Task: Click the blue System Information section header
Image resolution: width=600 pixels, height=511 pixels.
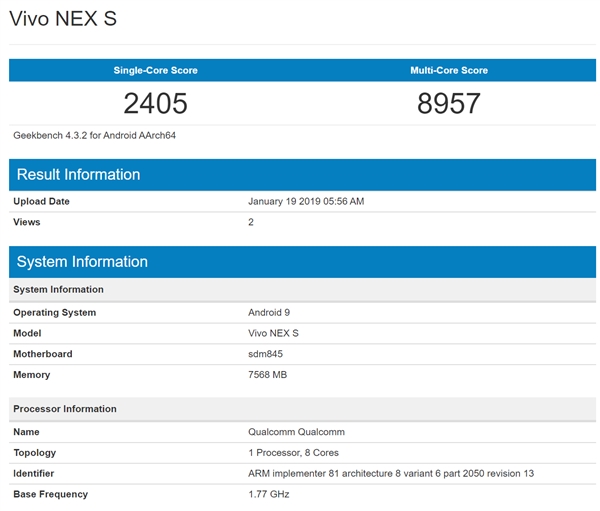Action: tap(302, 262)
